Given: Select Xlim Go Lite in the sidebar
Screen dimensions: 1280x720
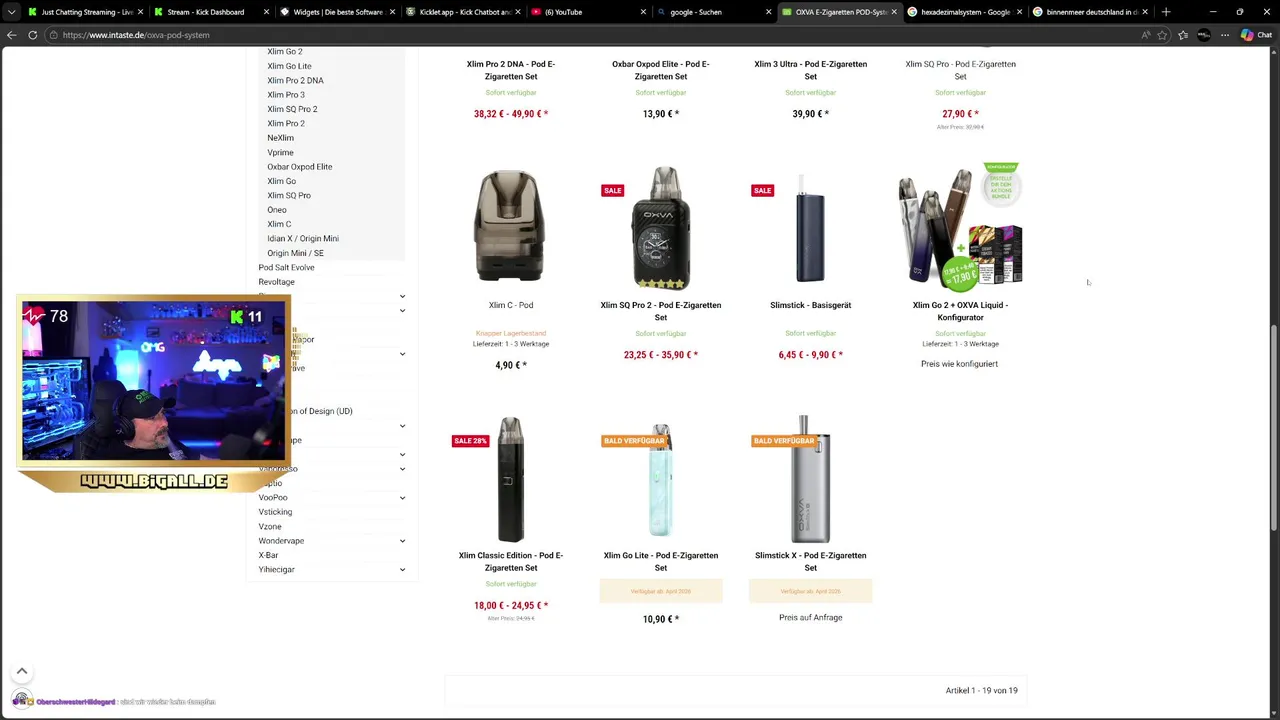Looking at the screenshot, I should 289,66.
